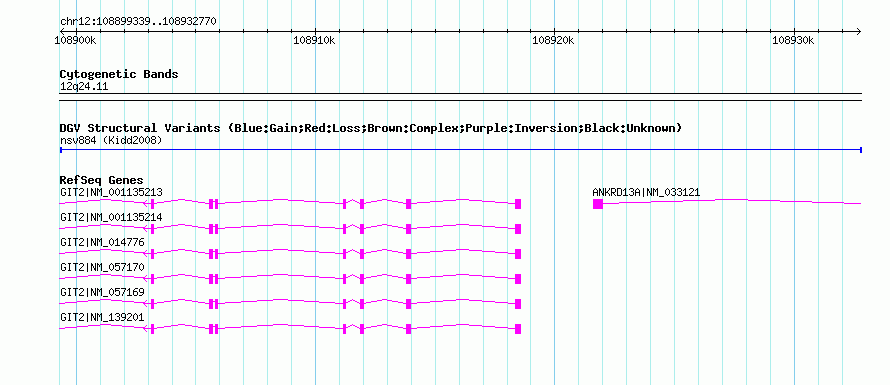Open the GIT2|NM_139201 transcript label
Image resolution: width=890 pixels, height=385 pixels.
pos(102,317)
